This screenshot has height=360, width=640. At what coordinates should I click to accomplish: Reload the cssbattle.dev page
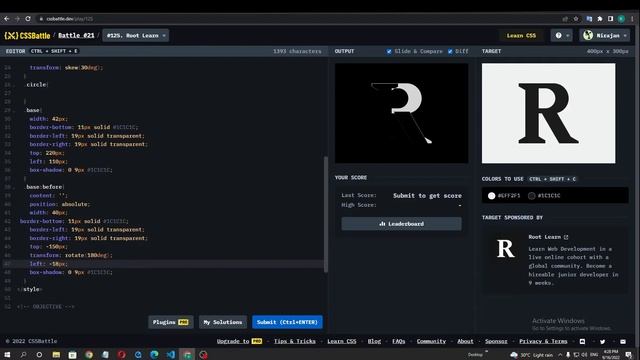pyautogui.click(x=28, y=19)
